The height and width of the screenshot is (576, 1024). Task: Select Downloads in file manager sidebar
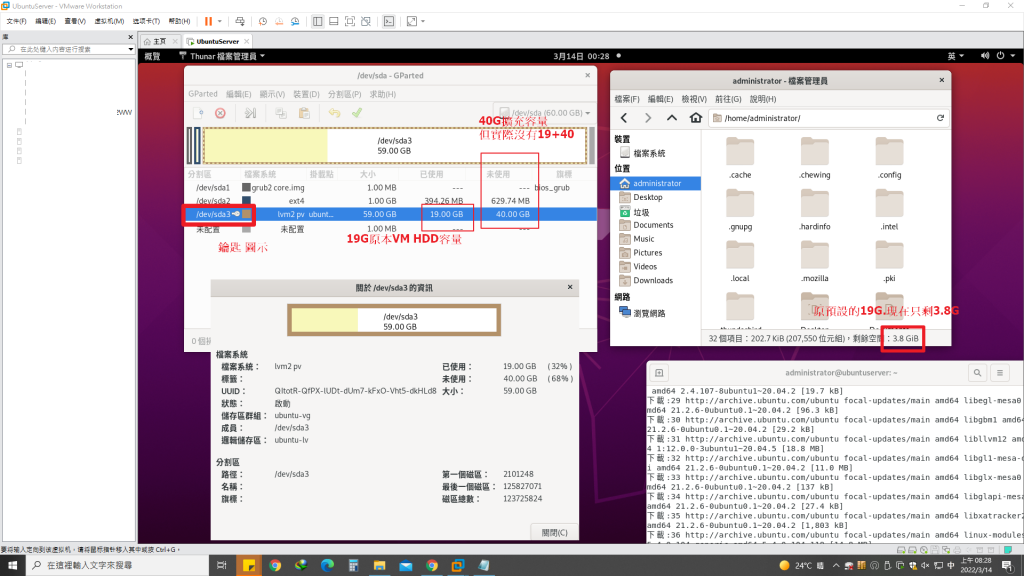click(653, 280)
